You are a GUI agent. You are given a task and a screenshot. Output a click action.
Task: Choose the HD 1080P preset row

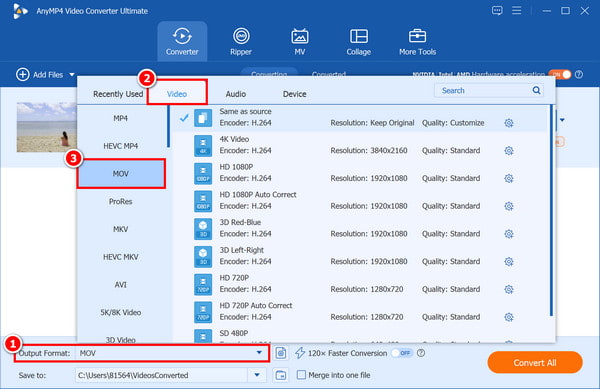pyautogui.click(x=360, y=173)
